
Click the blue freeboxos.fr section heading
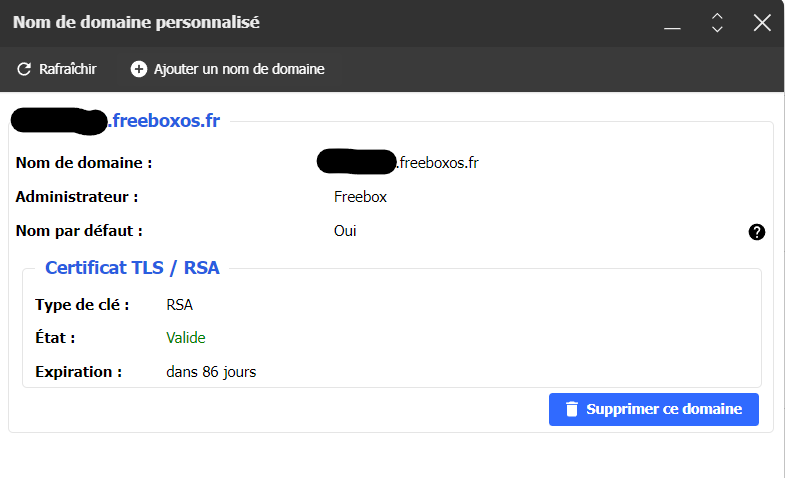(115, 121)
